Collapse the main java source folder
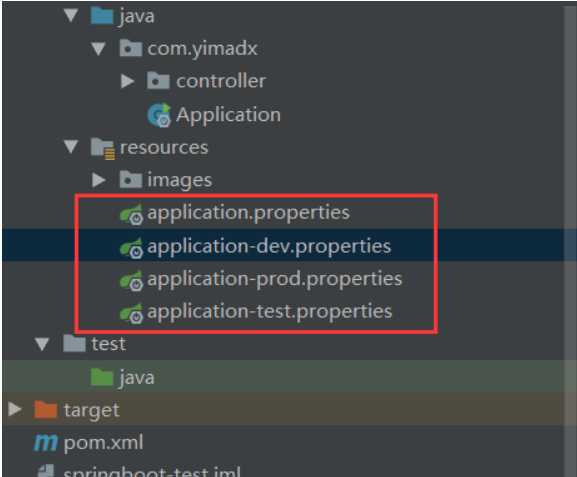Viewport: 577px width, 477px height. (71, 15)
